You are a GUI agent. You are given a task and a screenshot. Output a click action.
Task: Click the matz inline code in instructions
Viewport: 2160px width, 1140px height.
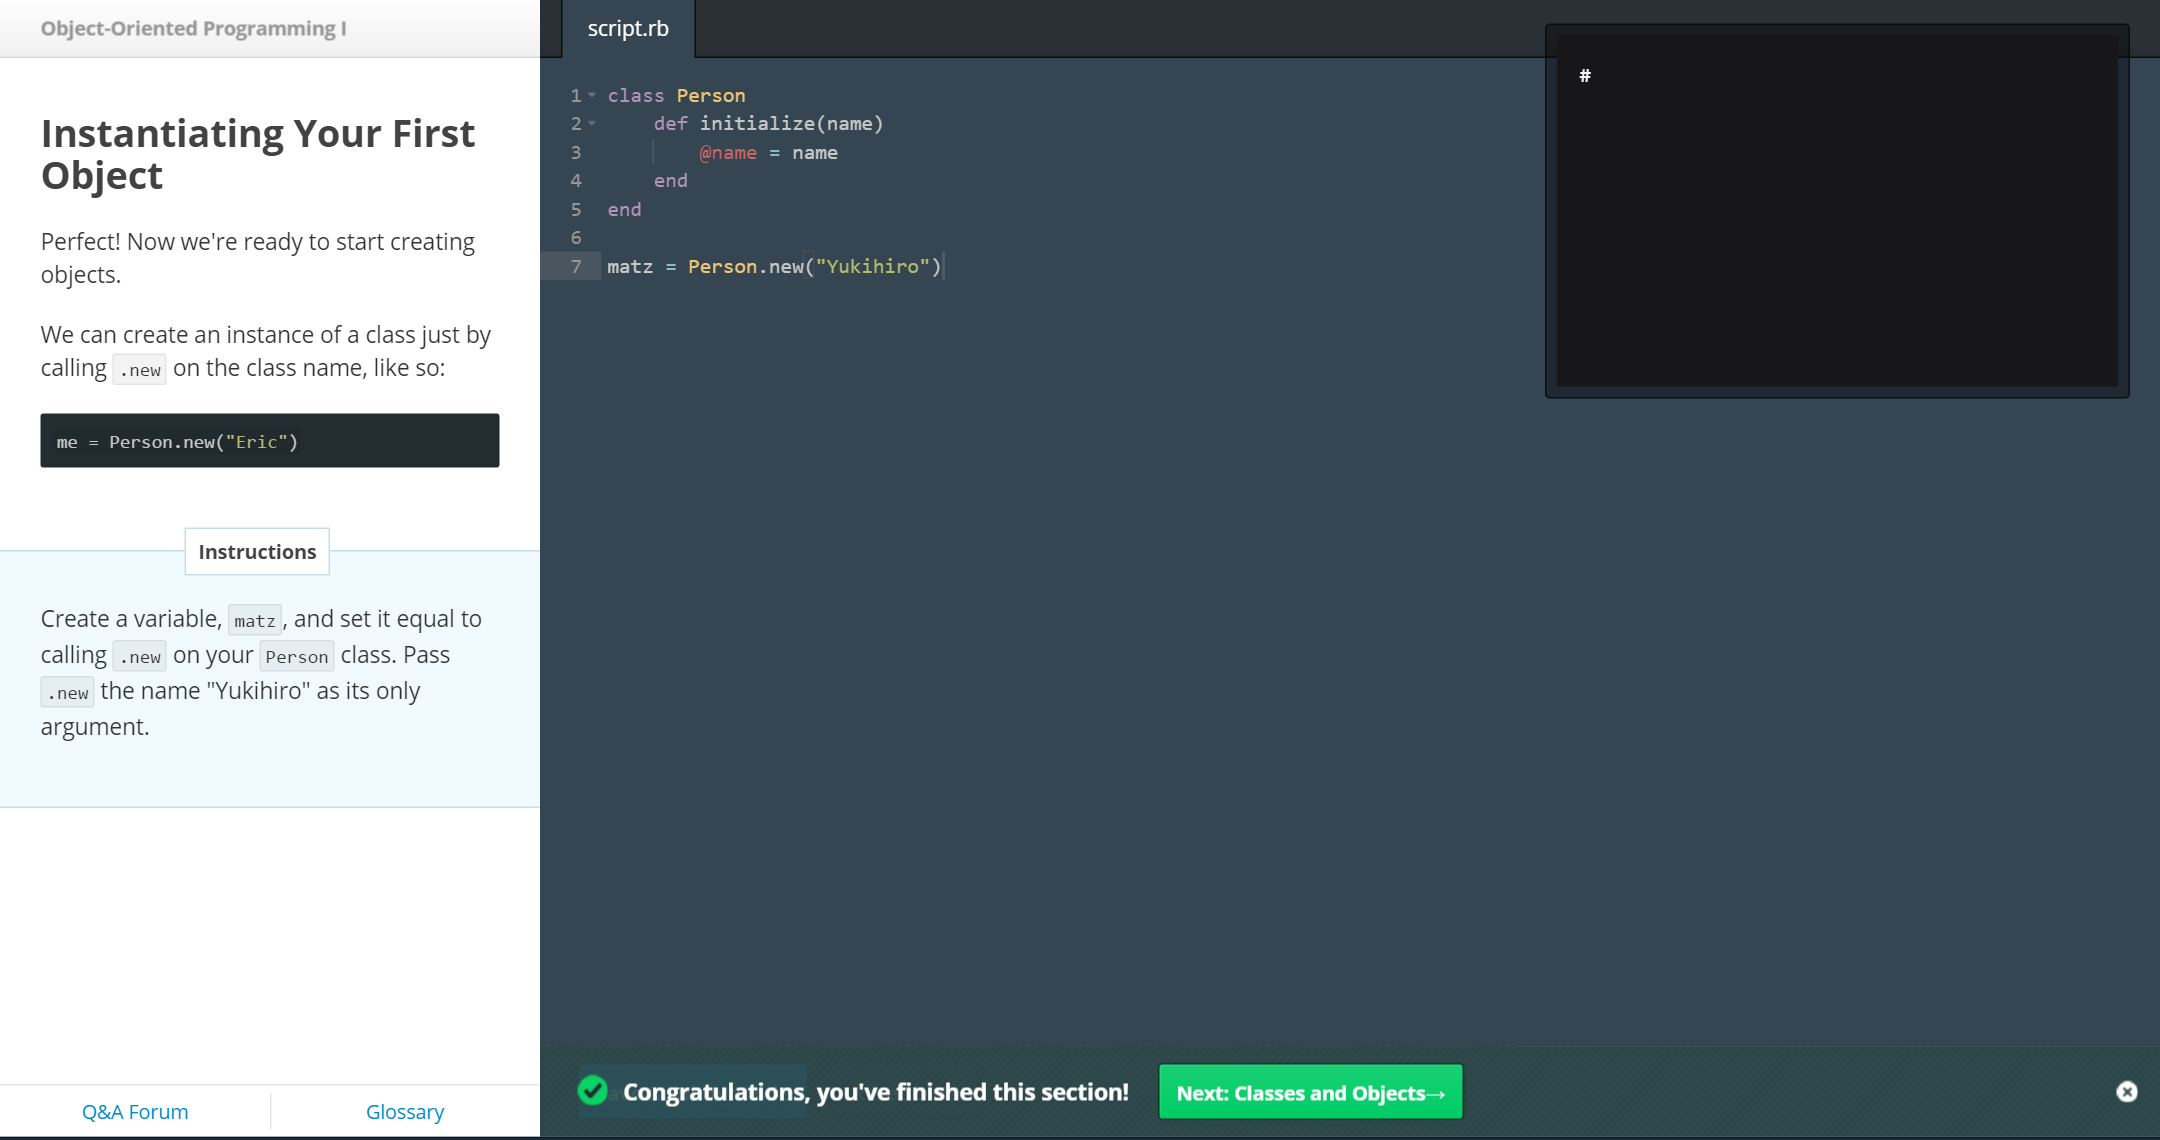(254, 621)
